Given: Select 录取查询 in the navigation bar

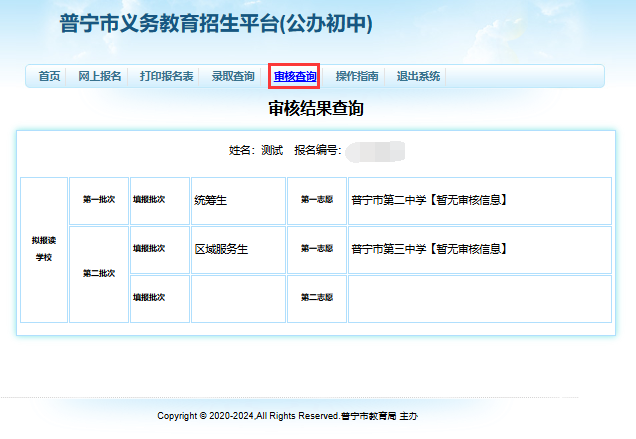Looking at the screenshot, I should 233,76.
